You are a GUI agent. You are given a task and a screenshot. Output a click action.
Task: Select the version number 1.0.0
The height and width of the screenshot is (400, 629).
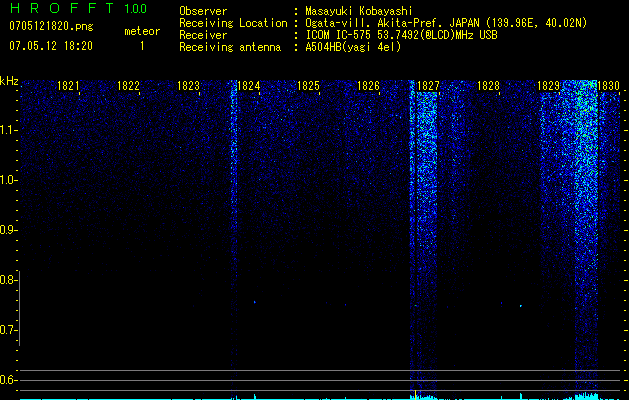pos(136,8)
